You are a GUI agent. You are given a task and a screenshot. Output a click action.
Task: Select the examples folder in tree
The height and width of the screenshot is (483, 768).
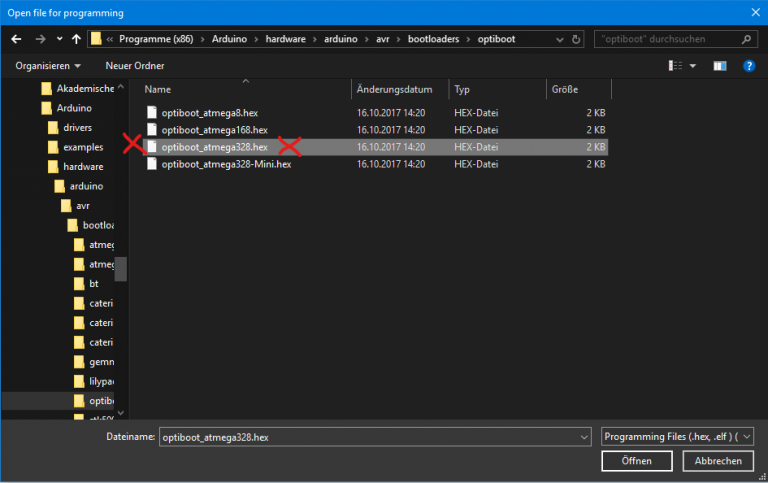[x=83, y=147]
